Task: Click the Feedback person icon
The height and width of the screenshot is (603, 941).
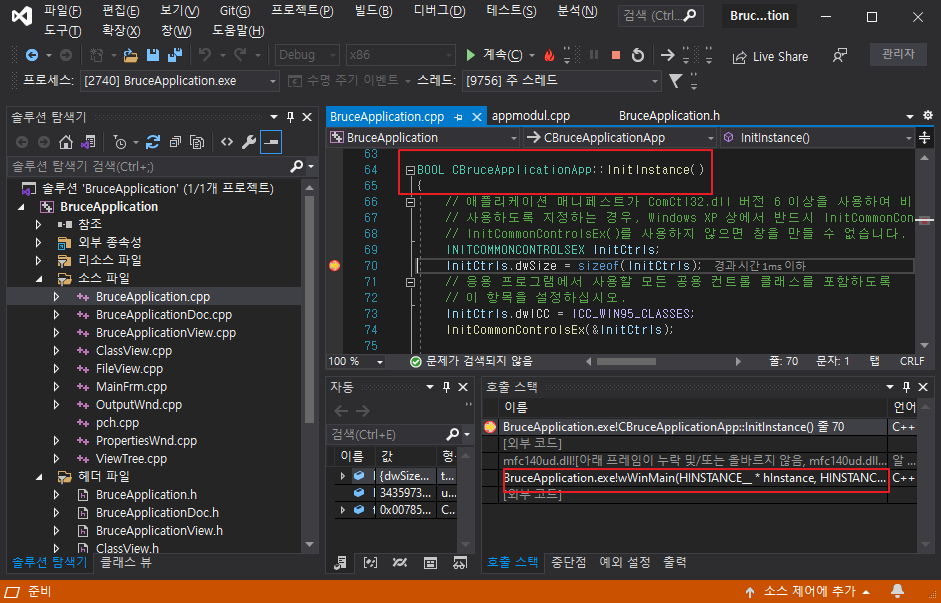Action: click(840, 56)
